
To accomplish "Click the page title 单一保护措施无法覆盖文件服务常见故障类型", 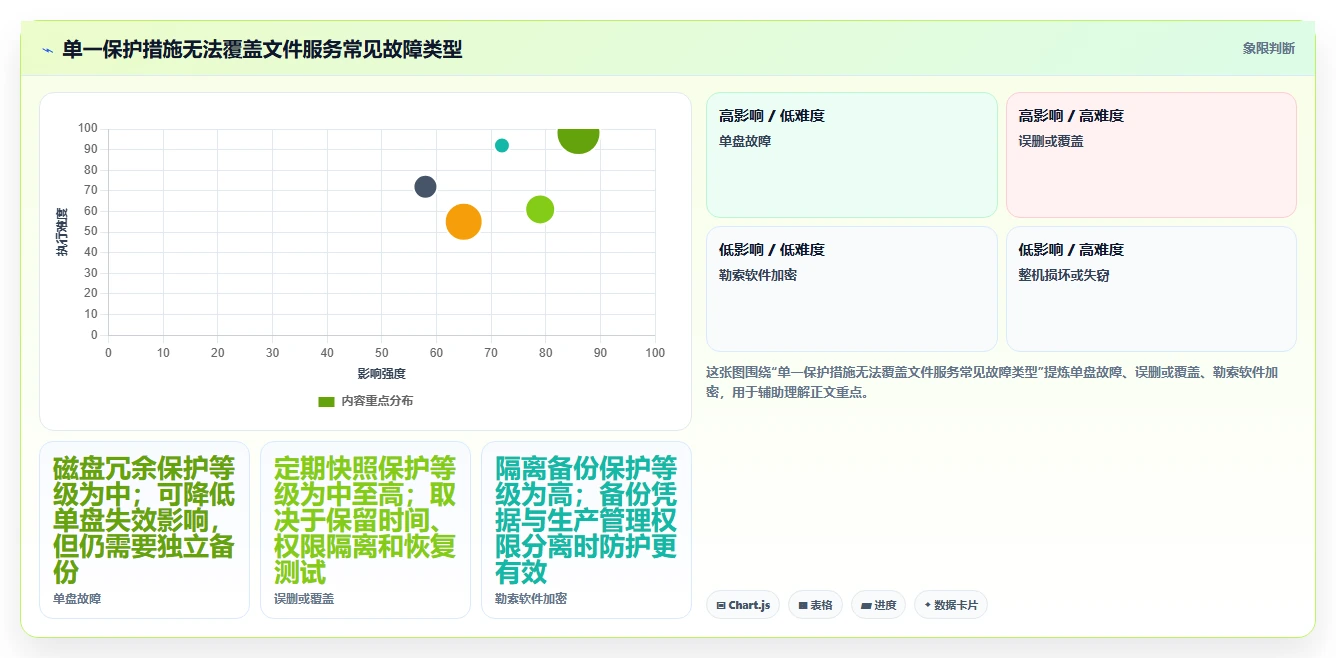I will 262,49.
